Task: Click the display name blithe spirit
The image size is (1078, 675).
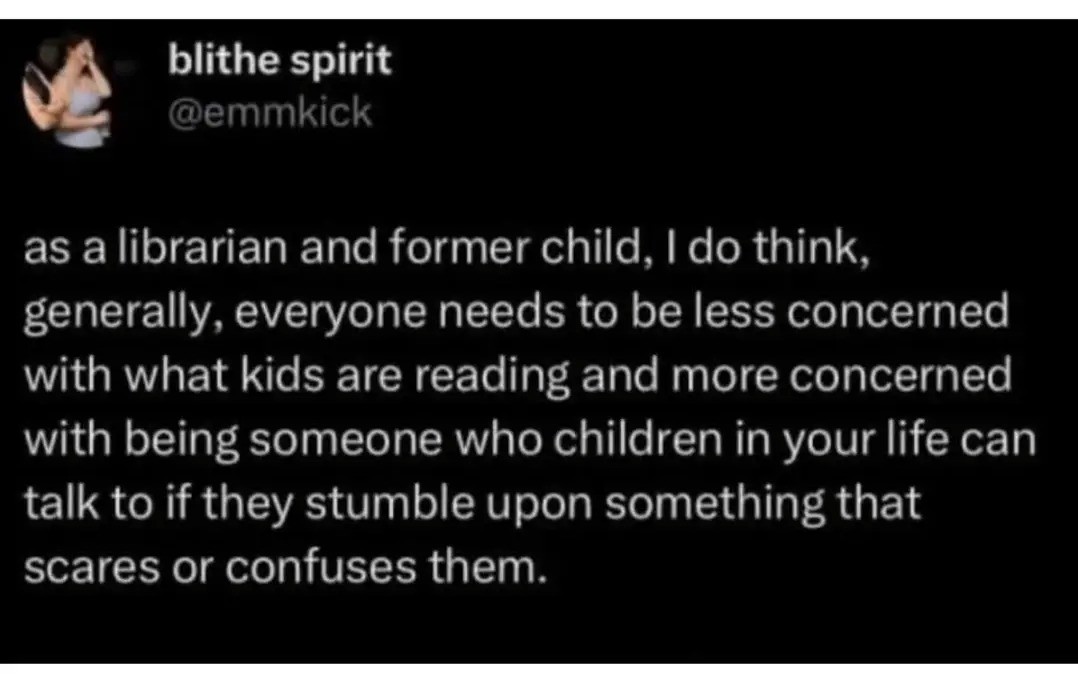Action: coord(280,60)
